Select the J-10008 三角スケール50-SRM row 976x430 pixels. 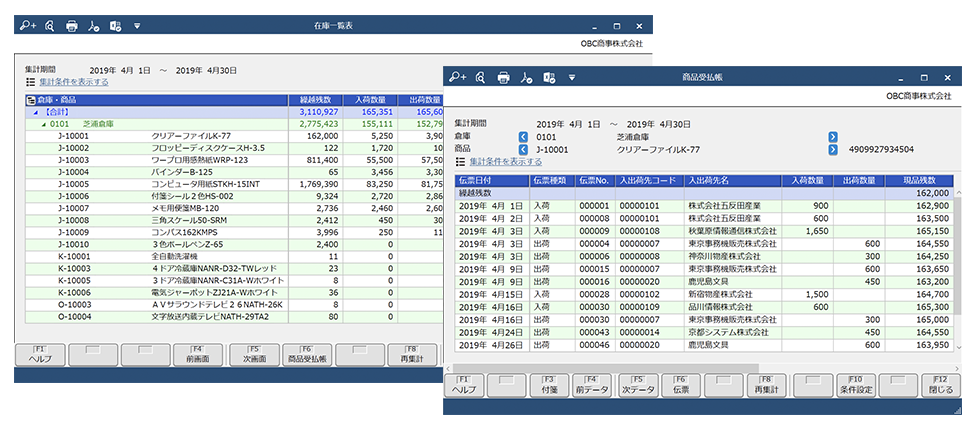coord(234,221)
